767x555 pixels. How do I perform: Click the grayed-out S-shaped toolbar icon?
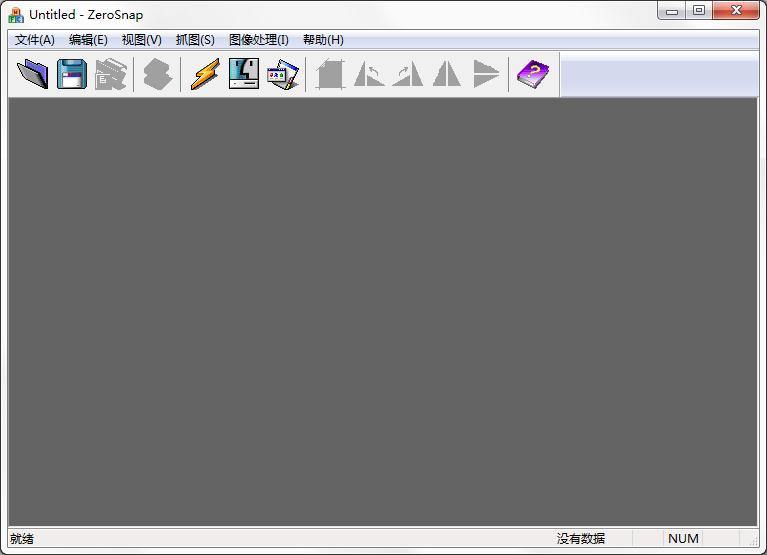tap(157, 74)
